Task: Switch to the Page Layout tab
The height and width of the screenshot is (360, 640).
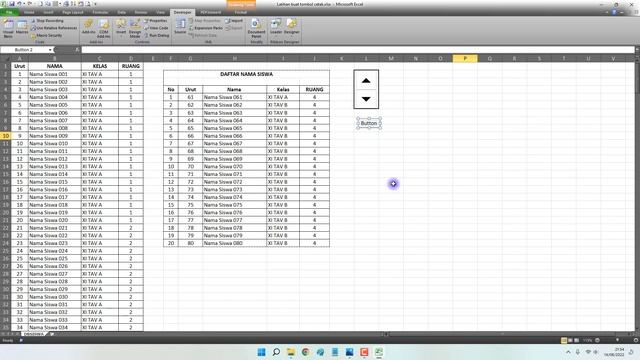Action: click(x=73, y=12)
